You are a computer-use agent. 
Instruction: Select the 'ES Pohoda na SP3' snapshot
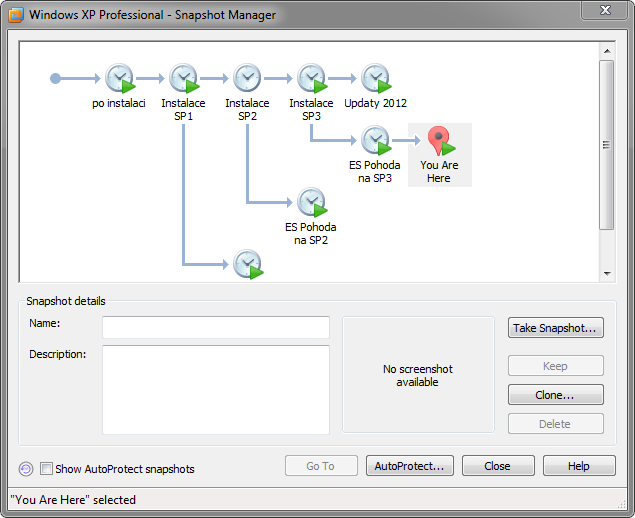[375, 140]
